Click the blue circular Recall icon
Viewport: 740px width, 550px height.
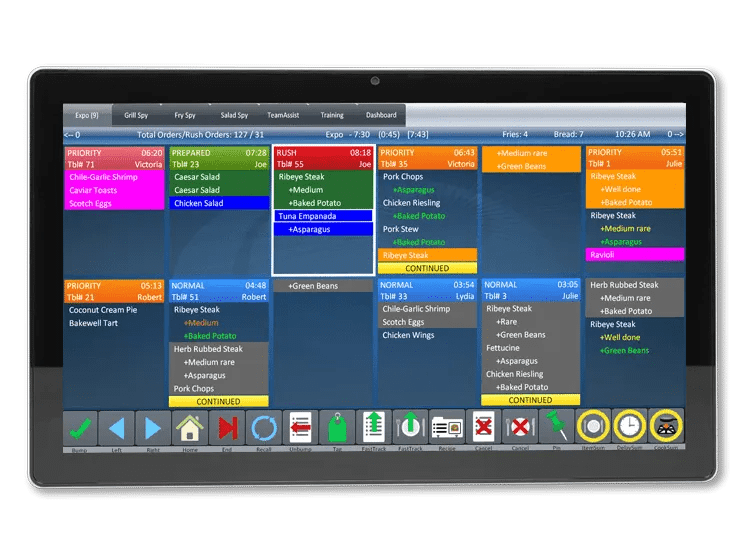click(x=264, y=428)
